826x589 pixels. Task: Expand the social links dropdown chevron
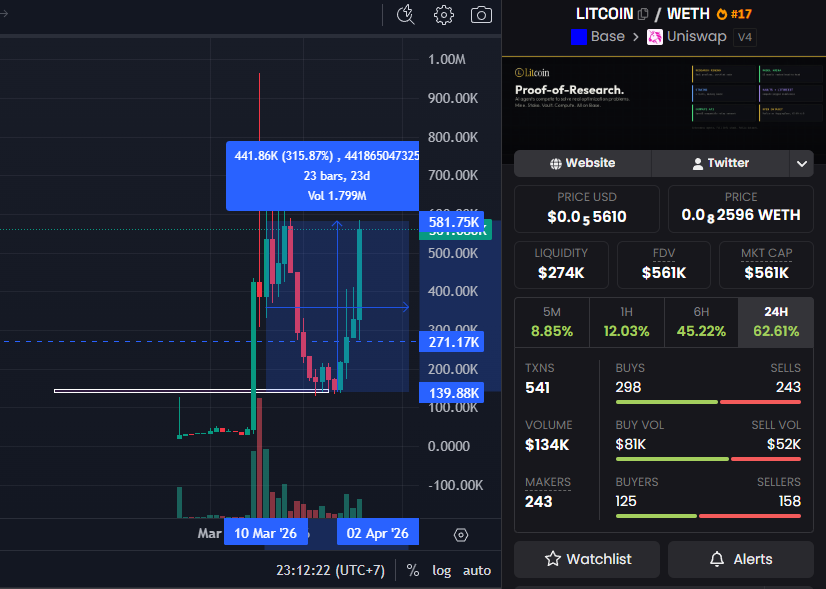pos(802,163)
